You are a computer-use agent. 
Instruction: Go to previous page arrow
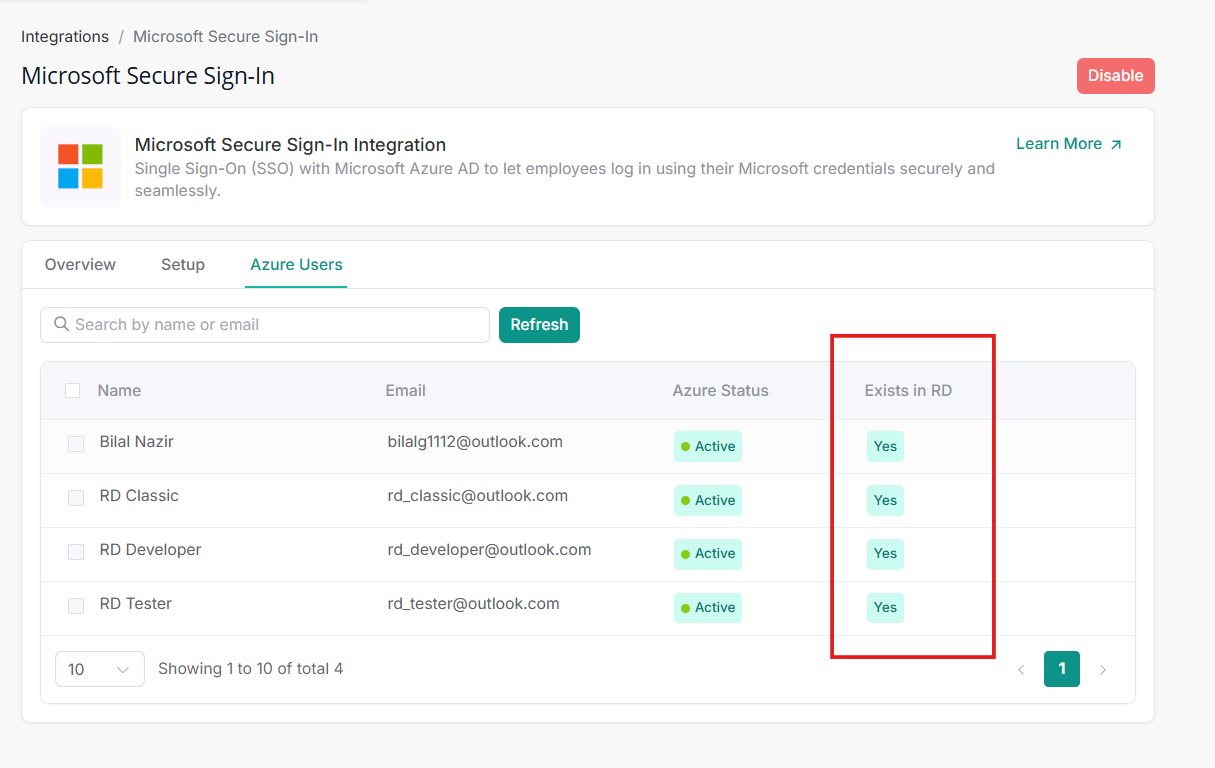click(x=1021, y=670)
